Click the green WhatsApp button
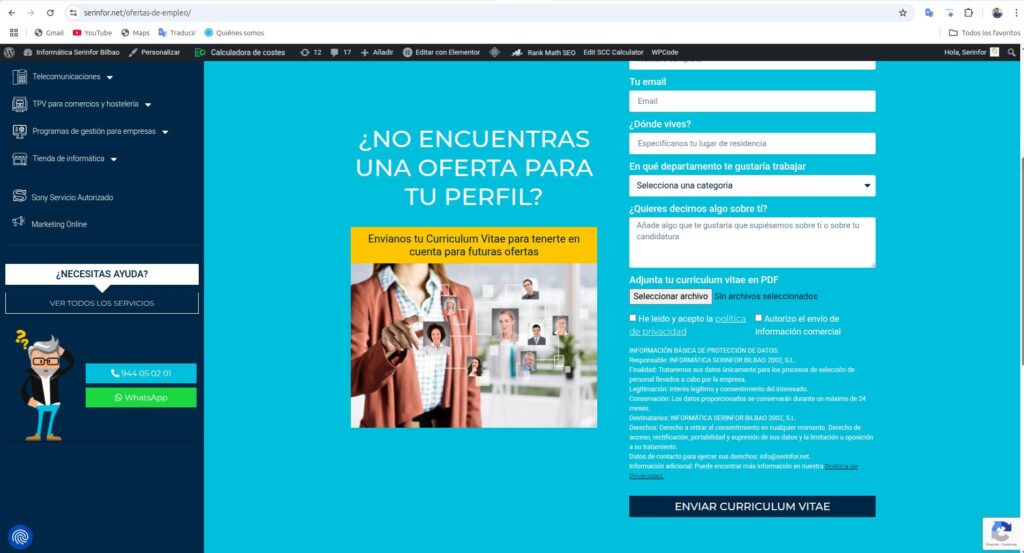This screenshot has height=553, width=1024. click(x=141, y=398)
